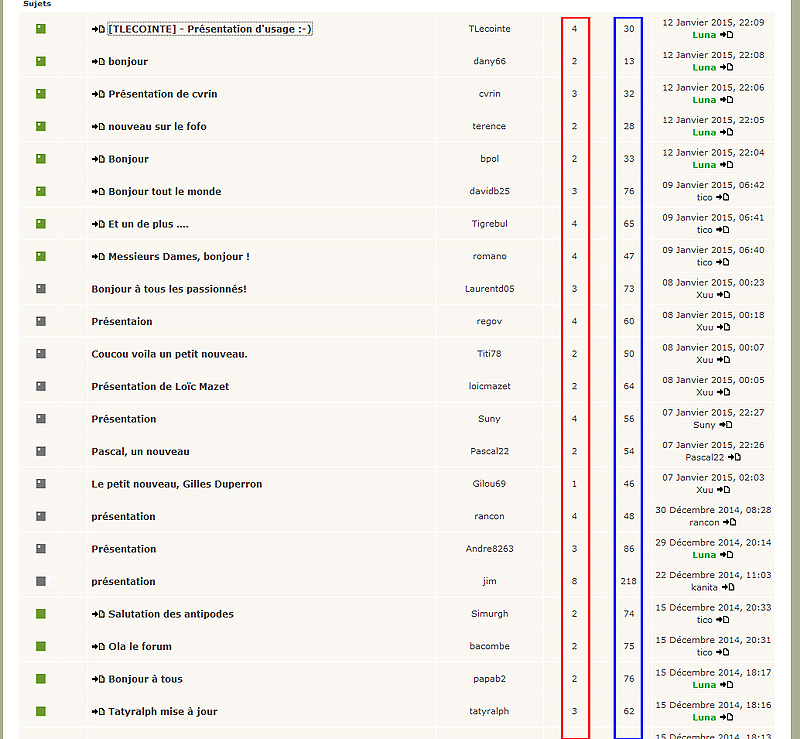Jump to first unread post in 'bonjour' topic
This screenshot has width=800, height=739.
pyautogui.click(x=98, y=62)
